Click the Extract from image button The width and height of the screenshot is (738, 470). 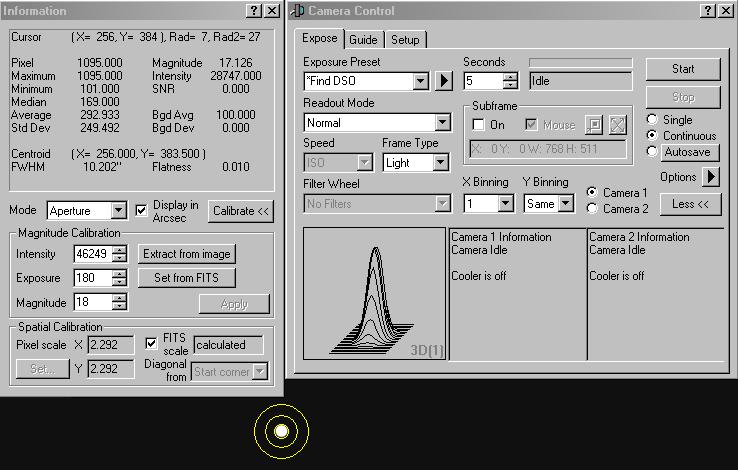coord(187,254)
